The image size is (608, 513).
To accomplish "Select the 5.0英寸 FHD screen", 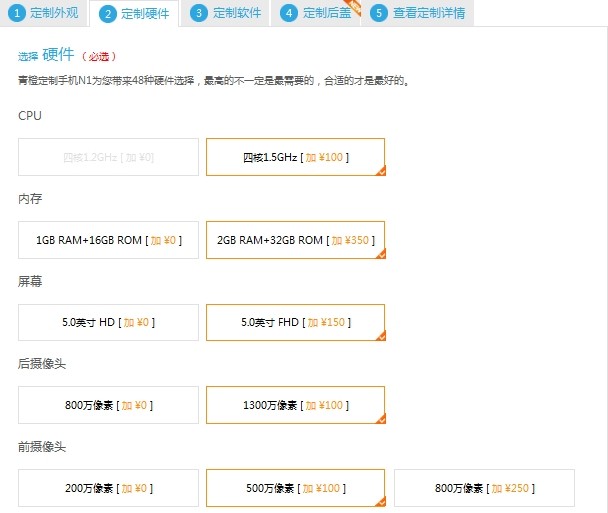I will pos(295,322).
